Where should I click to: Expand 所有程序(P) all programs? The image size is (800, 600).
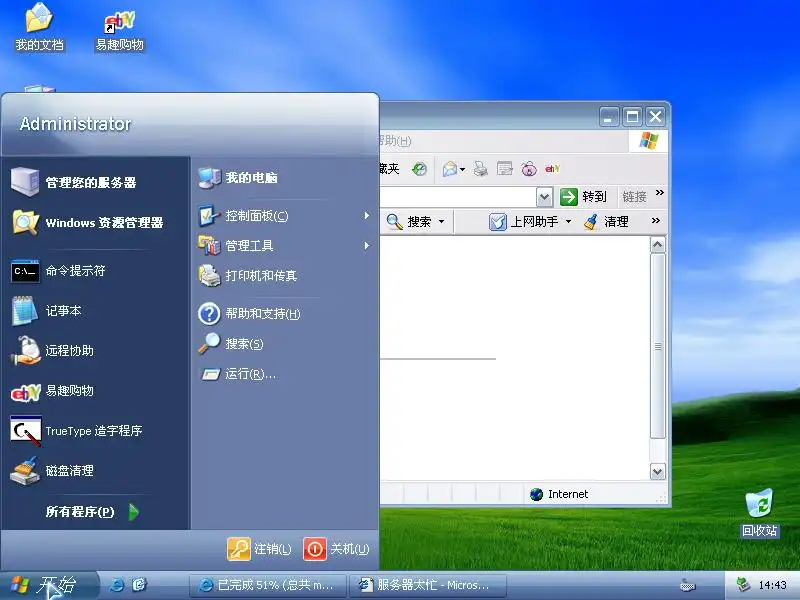click(92, 512)
